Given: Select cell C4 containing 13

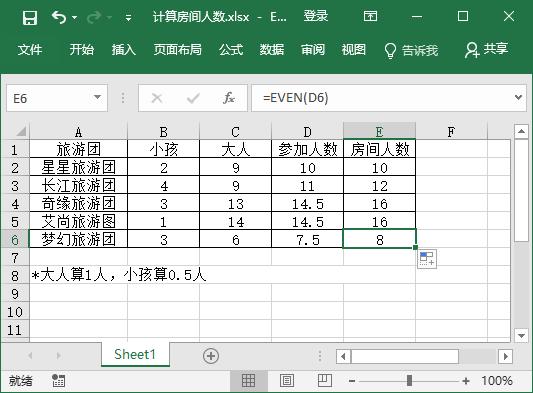Looking at the screenshot, I should tap(236, 203).
